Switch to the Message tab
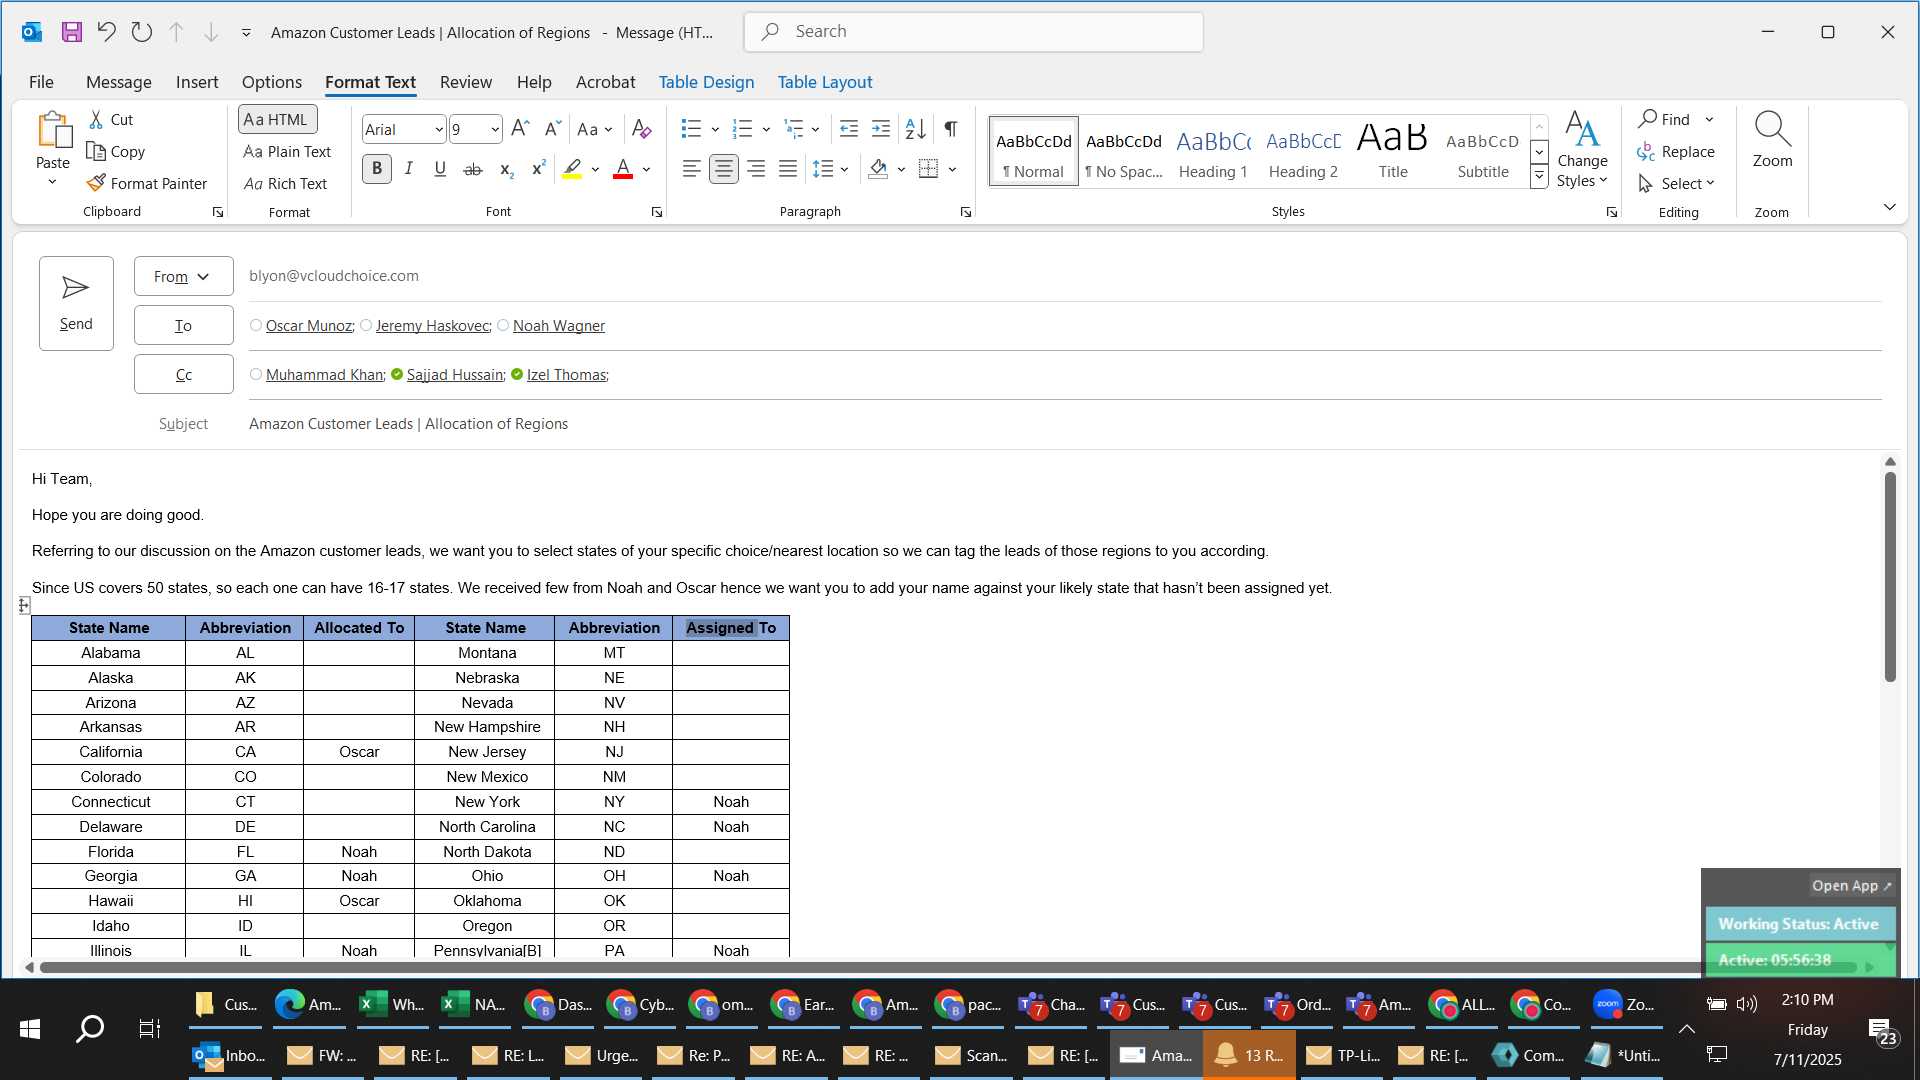The width and height of the screenshot is (1920, 1080). tap(118, 82)
